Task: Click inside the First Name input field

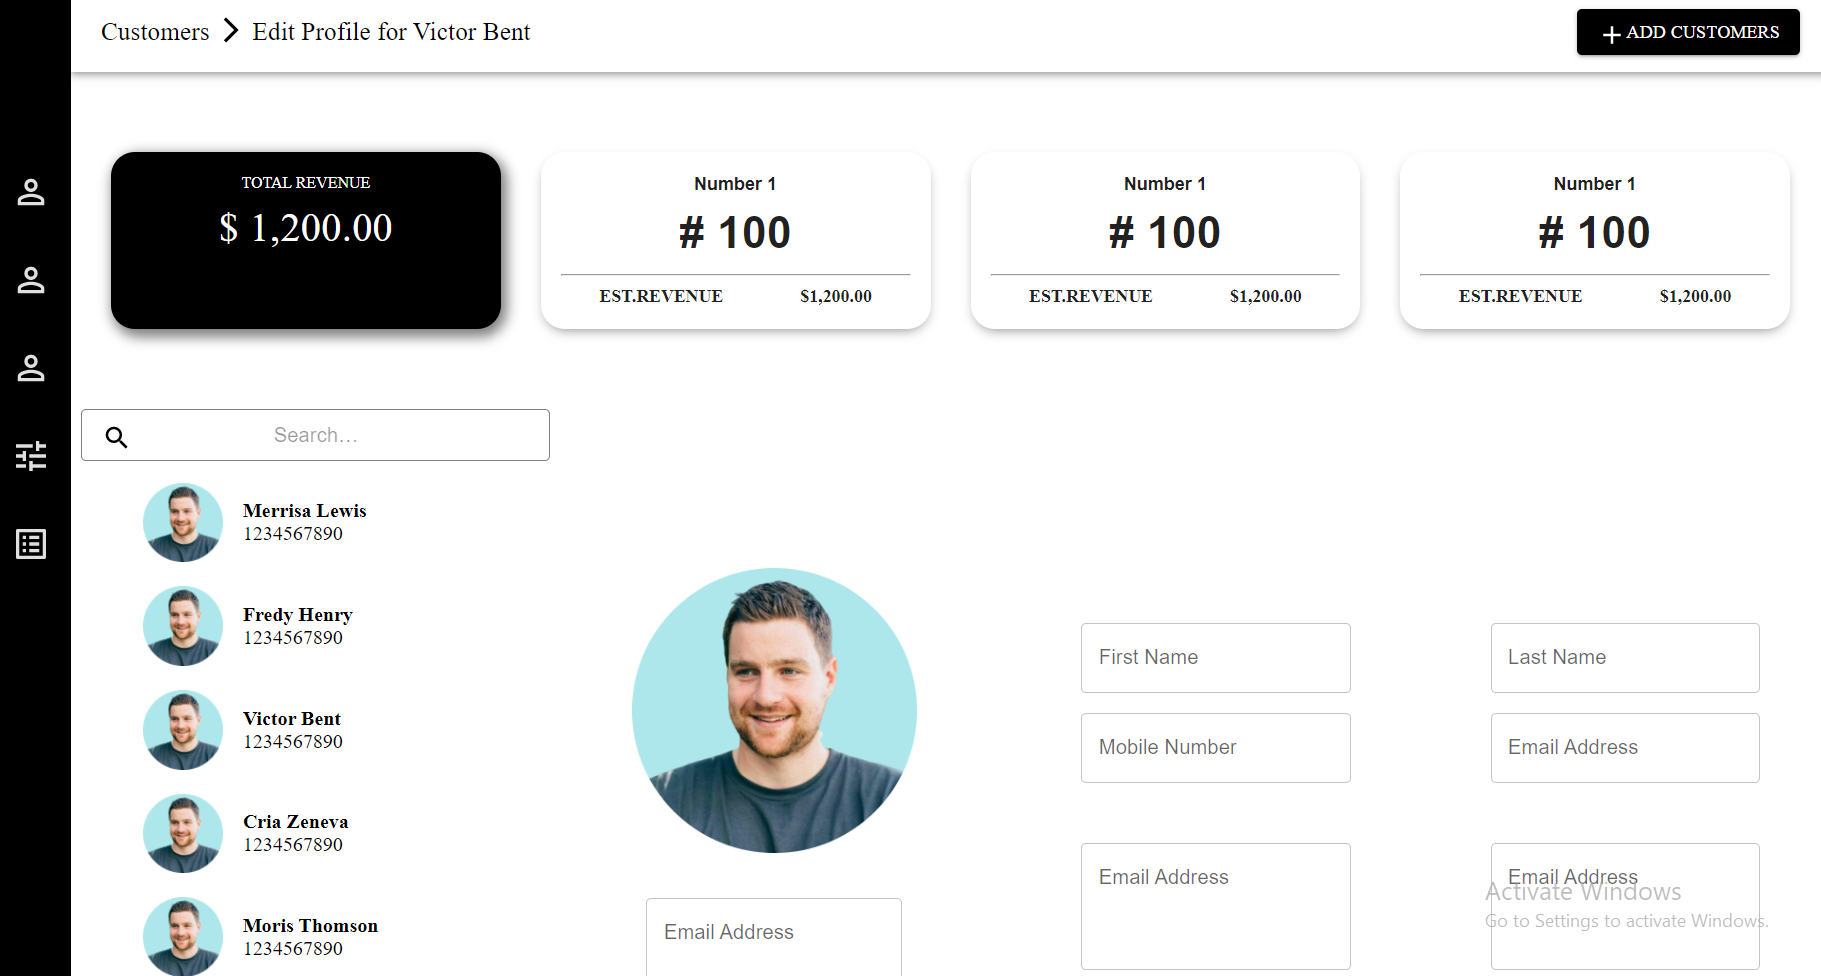Action: click(1214, 657)
